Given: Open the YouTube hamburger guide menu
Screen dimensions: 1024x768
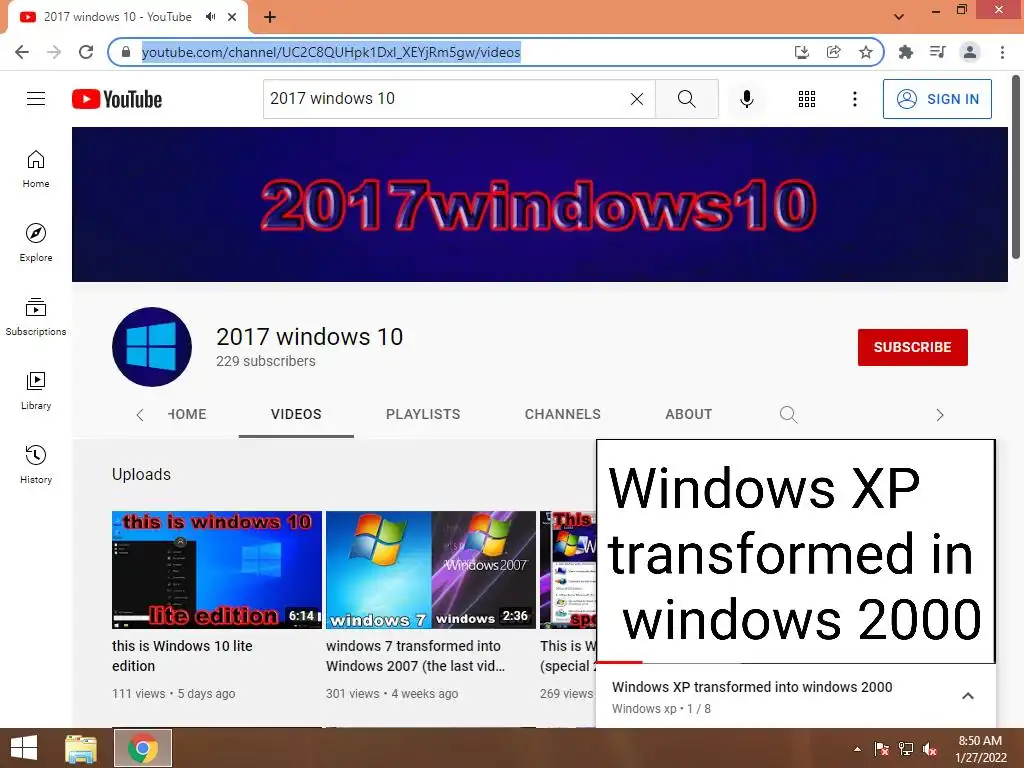Looking at the screenshot, I should (x=36, y=99).
